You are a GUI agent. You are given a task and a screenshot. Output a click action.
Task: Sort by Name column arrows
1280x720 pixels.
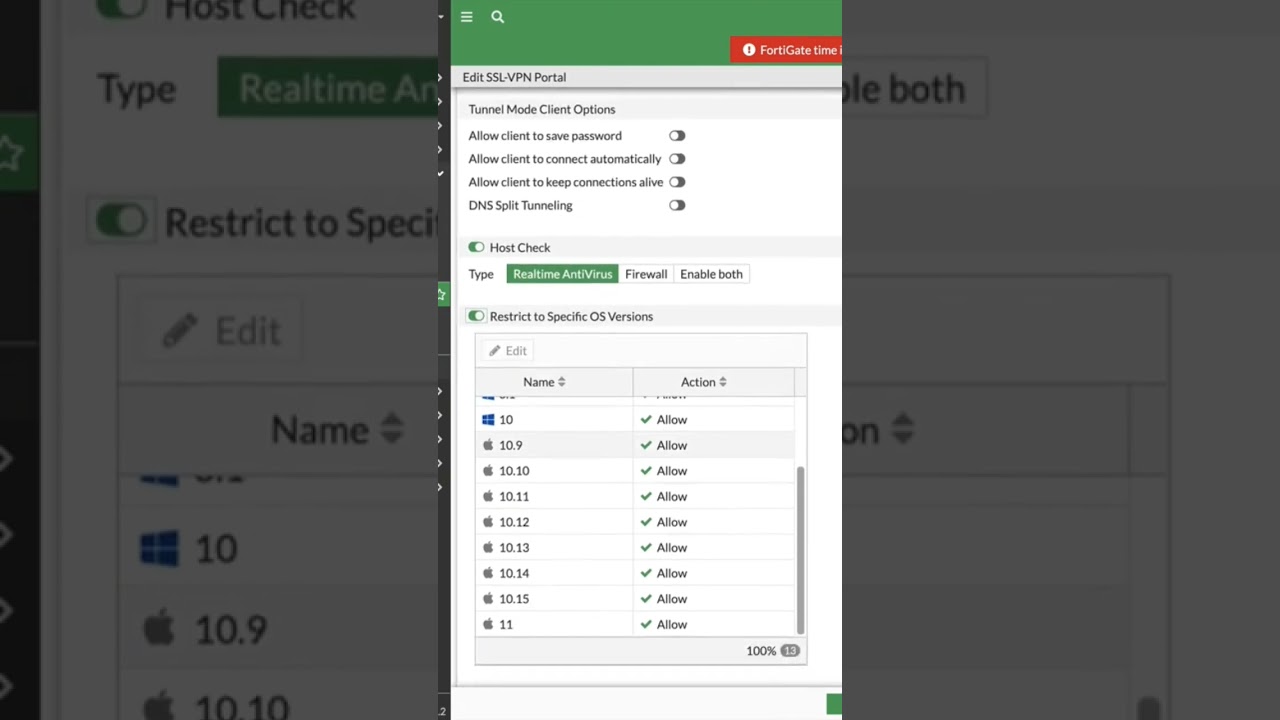[x=562, y=382]
